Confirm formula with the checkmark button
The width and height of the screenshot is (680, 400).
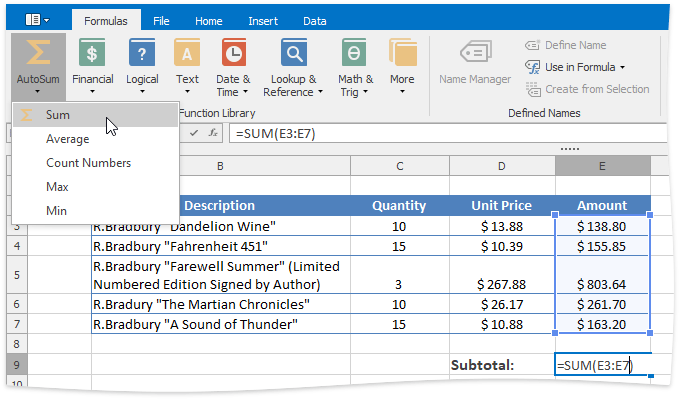click(194, 133)
